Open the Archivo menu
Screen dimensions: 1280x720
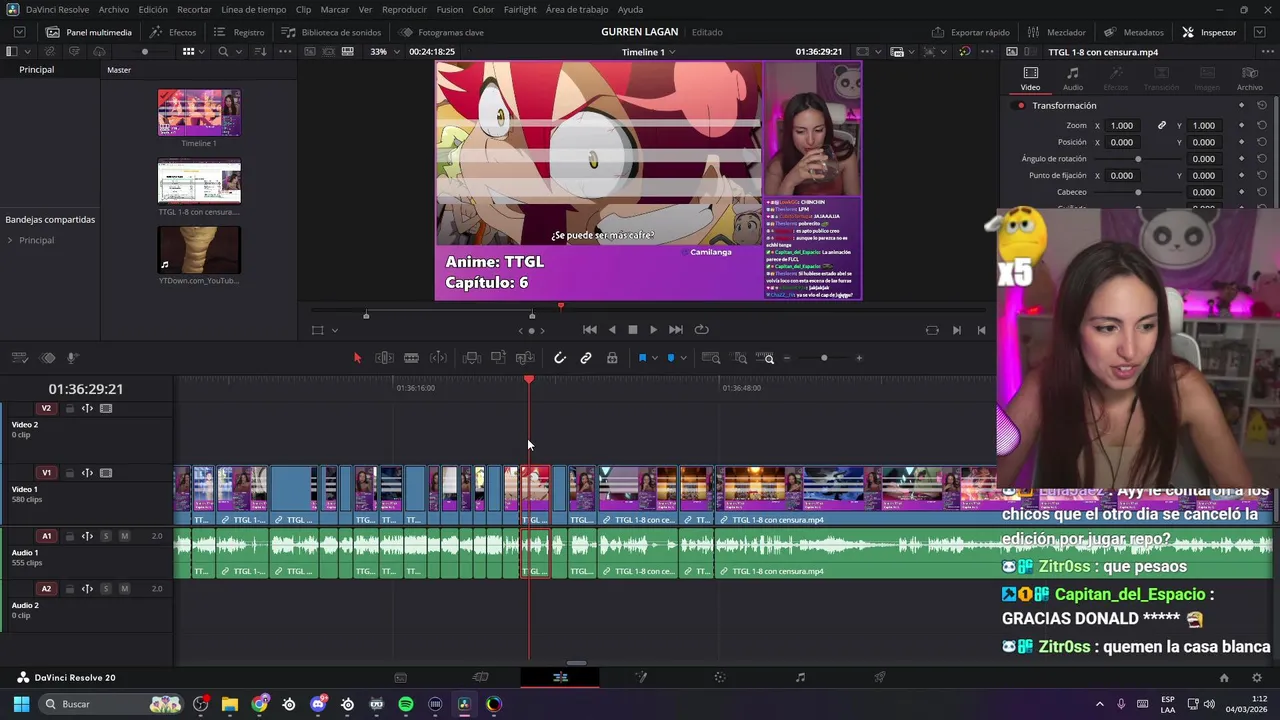point(113,9)
